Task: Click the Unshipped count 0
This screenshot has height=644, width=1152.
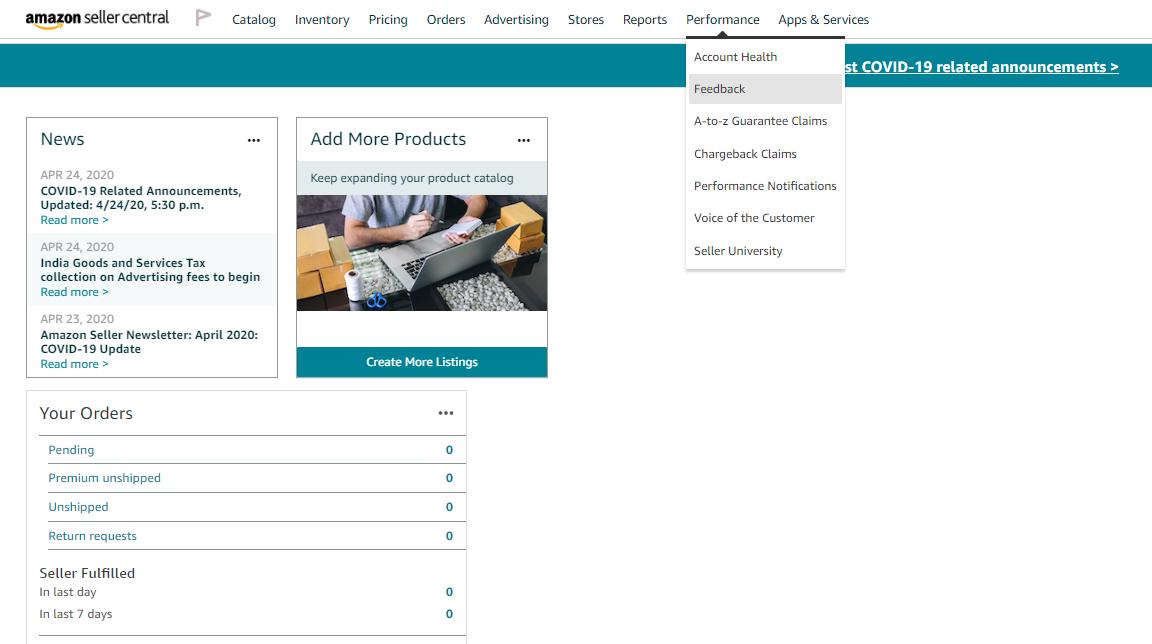Action: pos(449,507)
